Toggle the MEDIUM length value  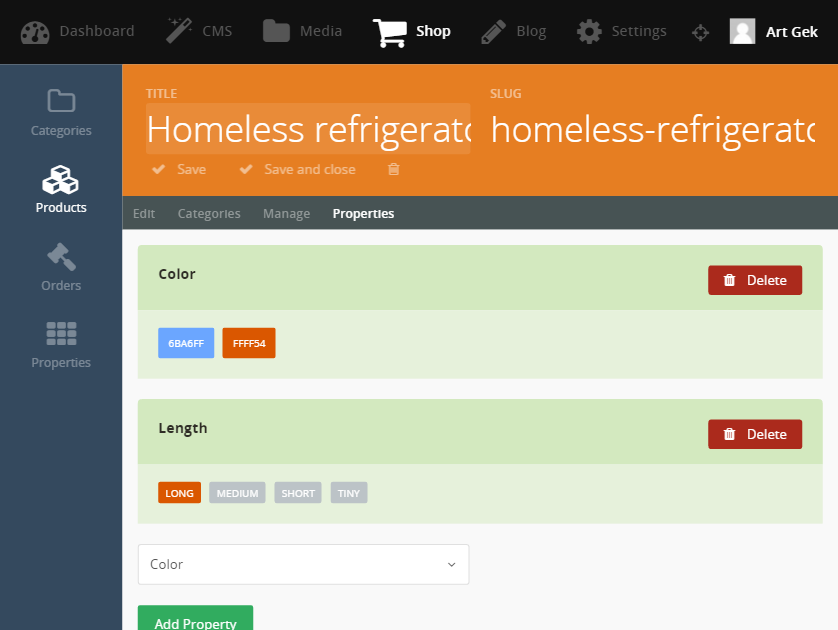tap(237, 493)
